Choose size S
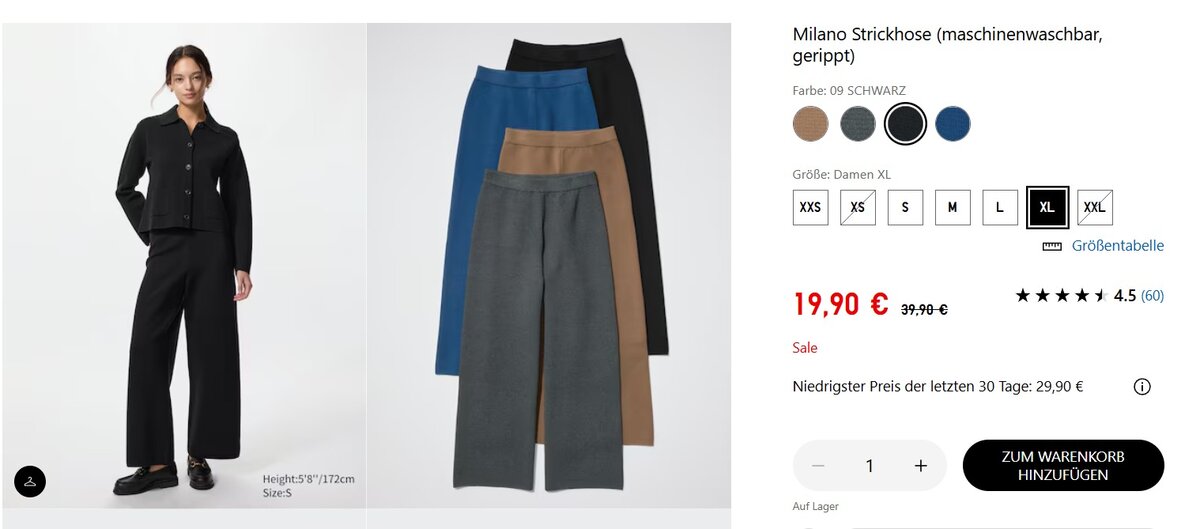The width and height of the screenshot is (1200, 529). pyautogui.click(x=905, y=207)
